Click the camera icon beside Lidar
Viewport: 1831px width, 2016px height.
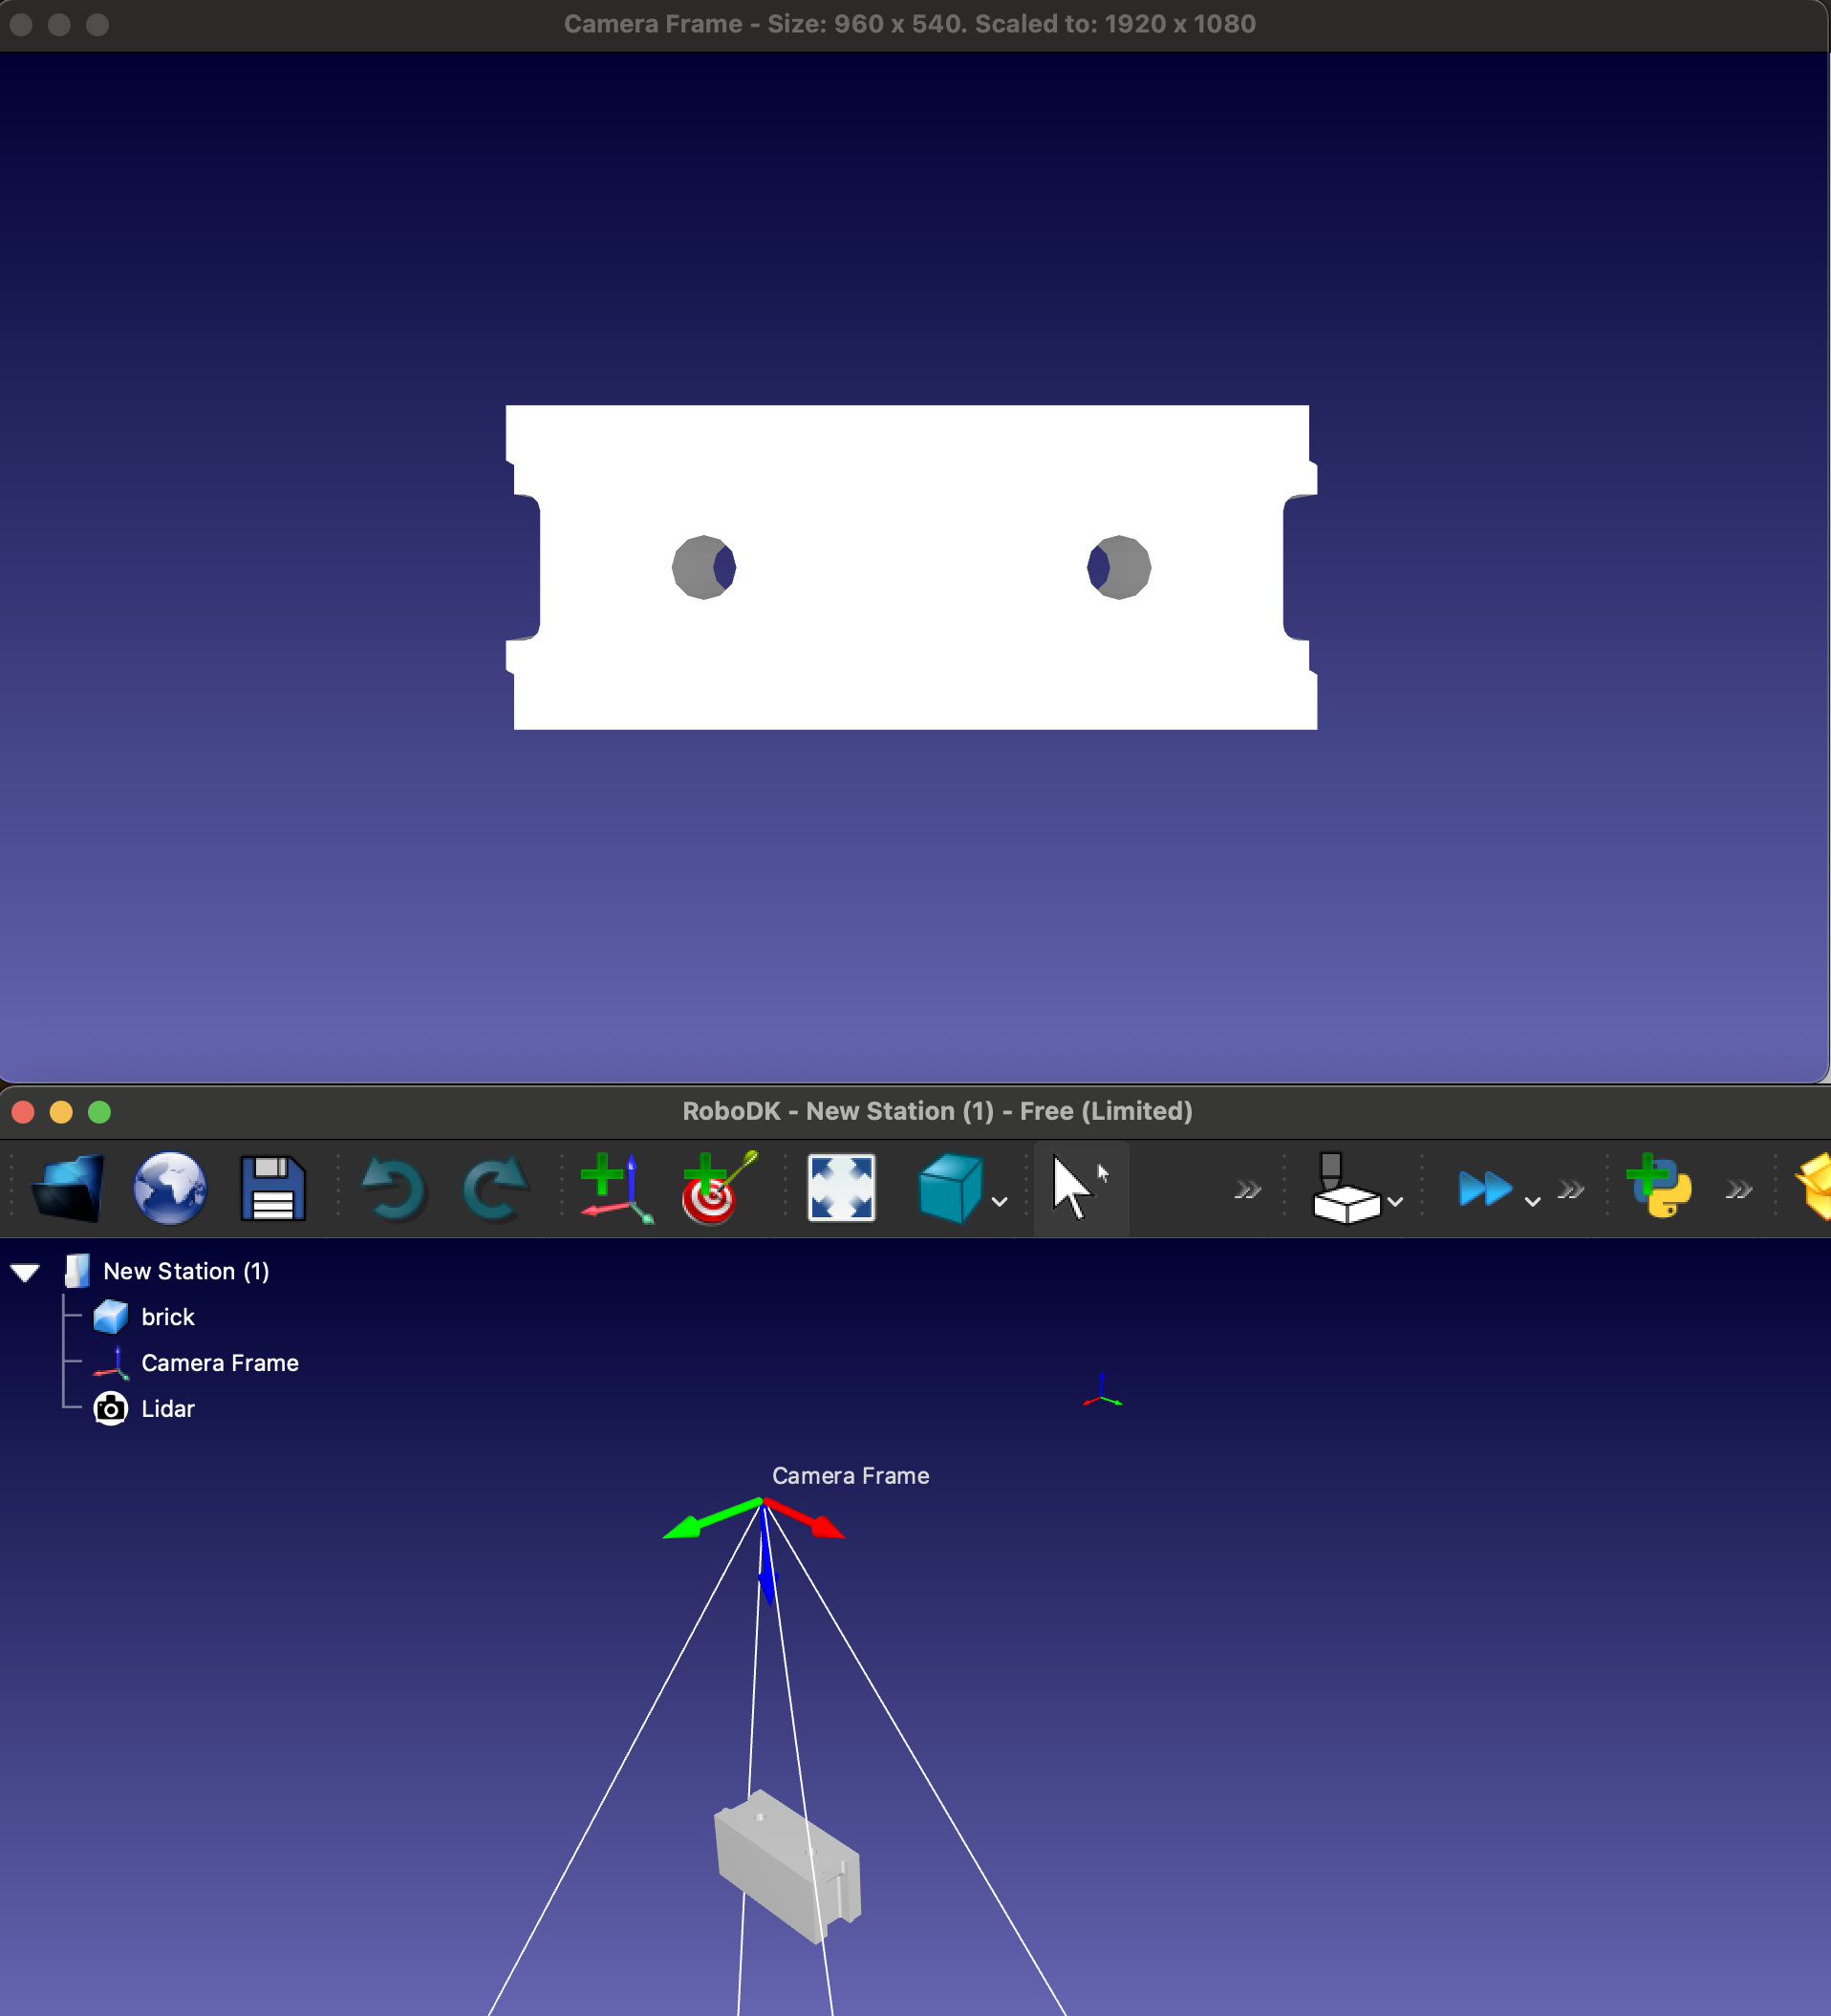pyautogui.click(x=110, y=1409)
